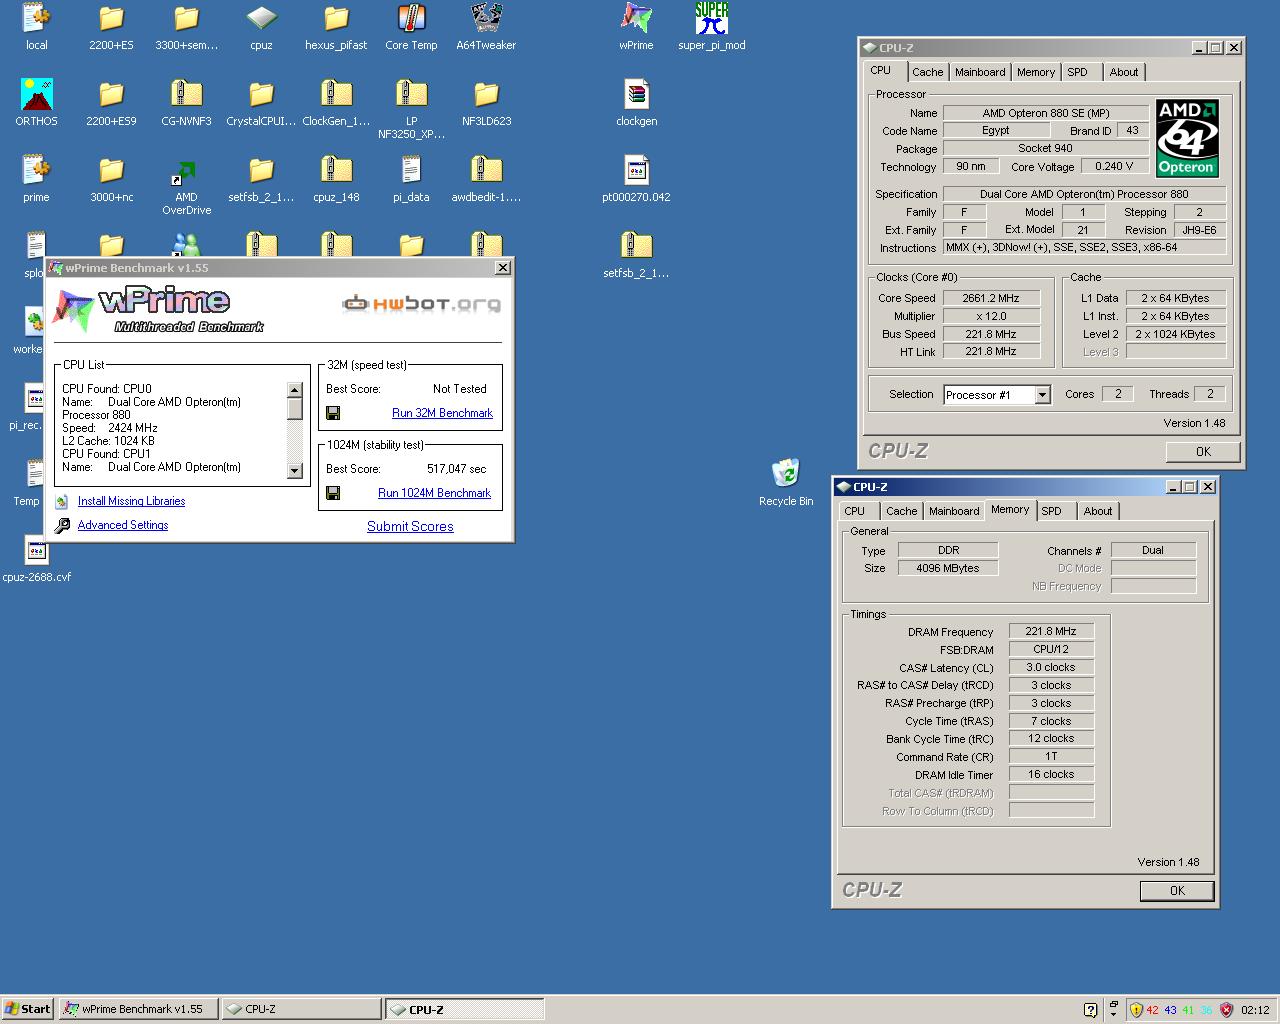Select the cpuz_148 archive icon
1280x1024 pixels.
pyautogui.click(x=336, y=179)
